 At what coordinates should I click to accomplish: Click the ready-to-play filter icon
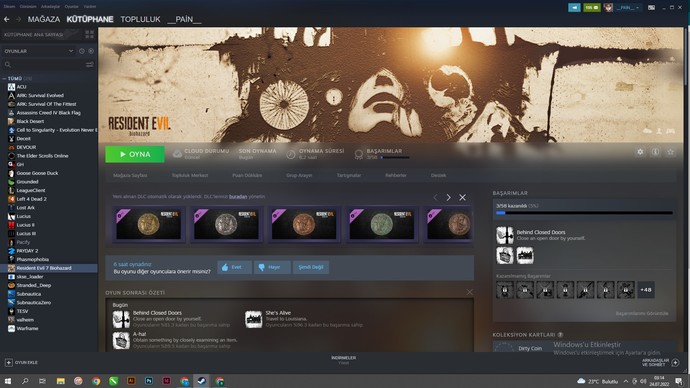pyautogui.click(x=91, y=51)
